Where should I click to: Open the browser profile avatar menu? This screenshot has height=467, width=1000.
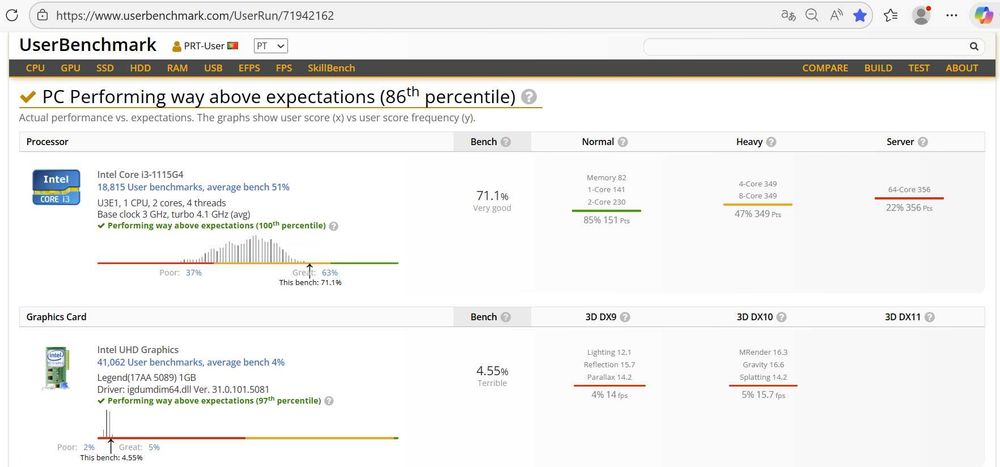pos(922,16)
